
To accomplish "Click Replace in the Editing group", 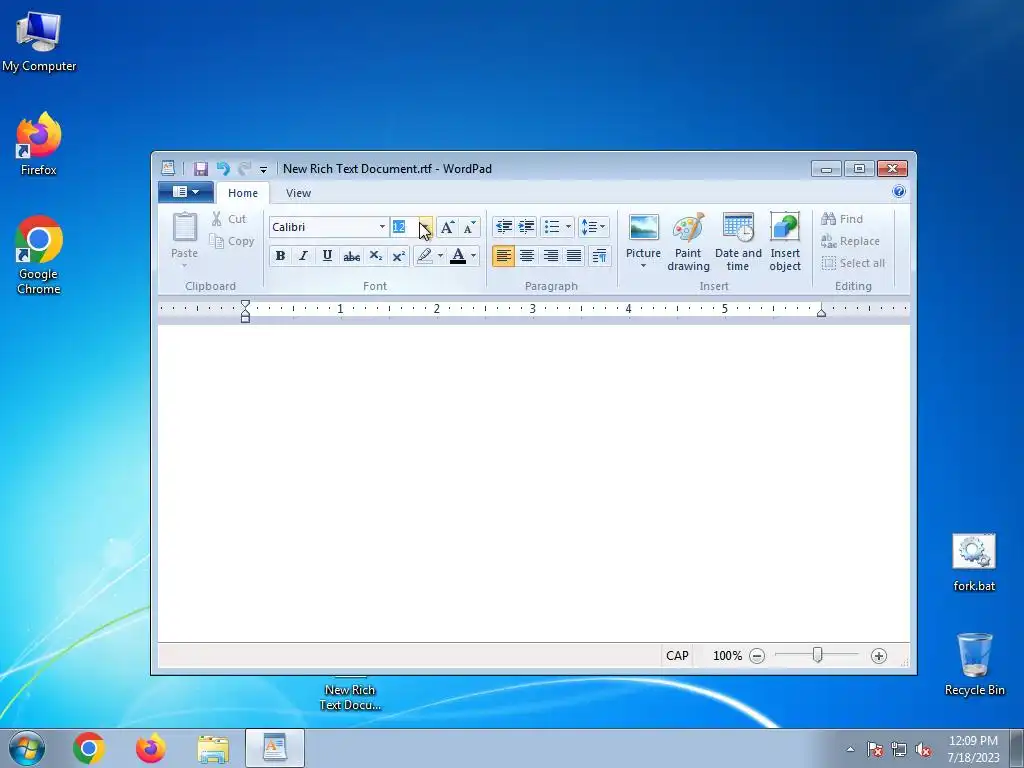I will [850, 241].
